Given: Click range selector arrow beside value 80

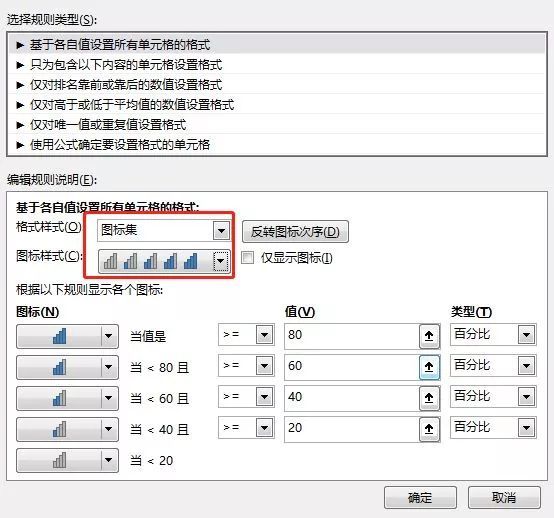Looking at the screenshot, I should (x=429, y=336).
